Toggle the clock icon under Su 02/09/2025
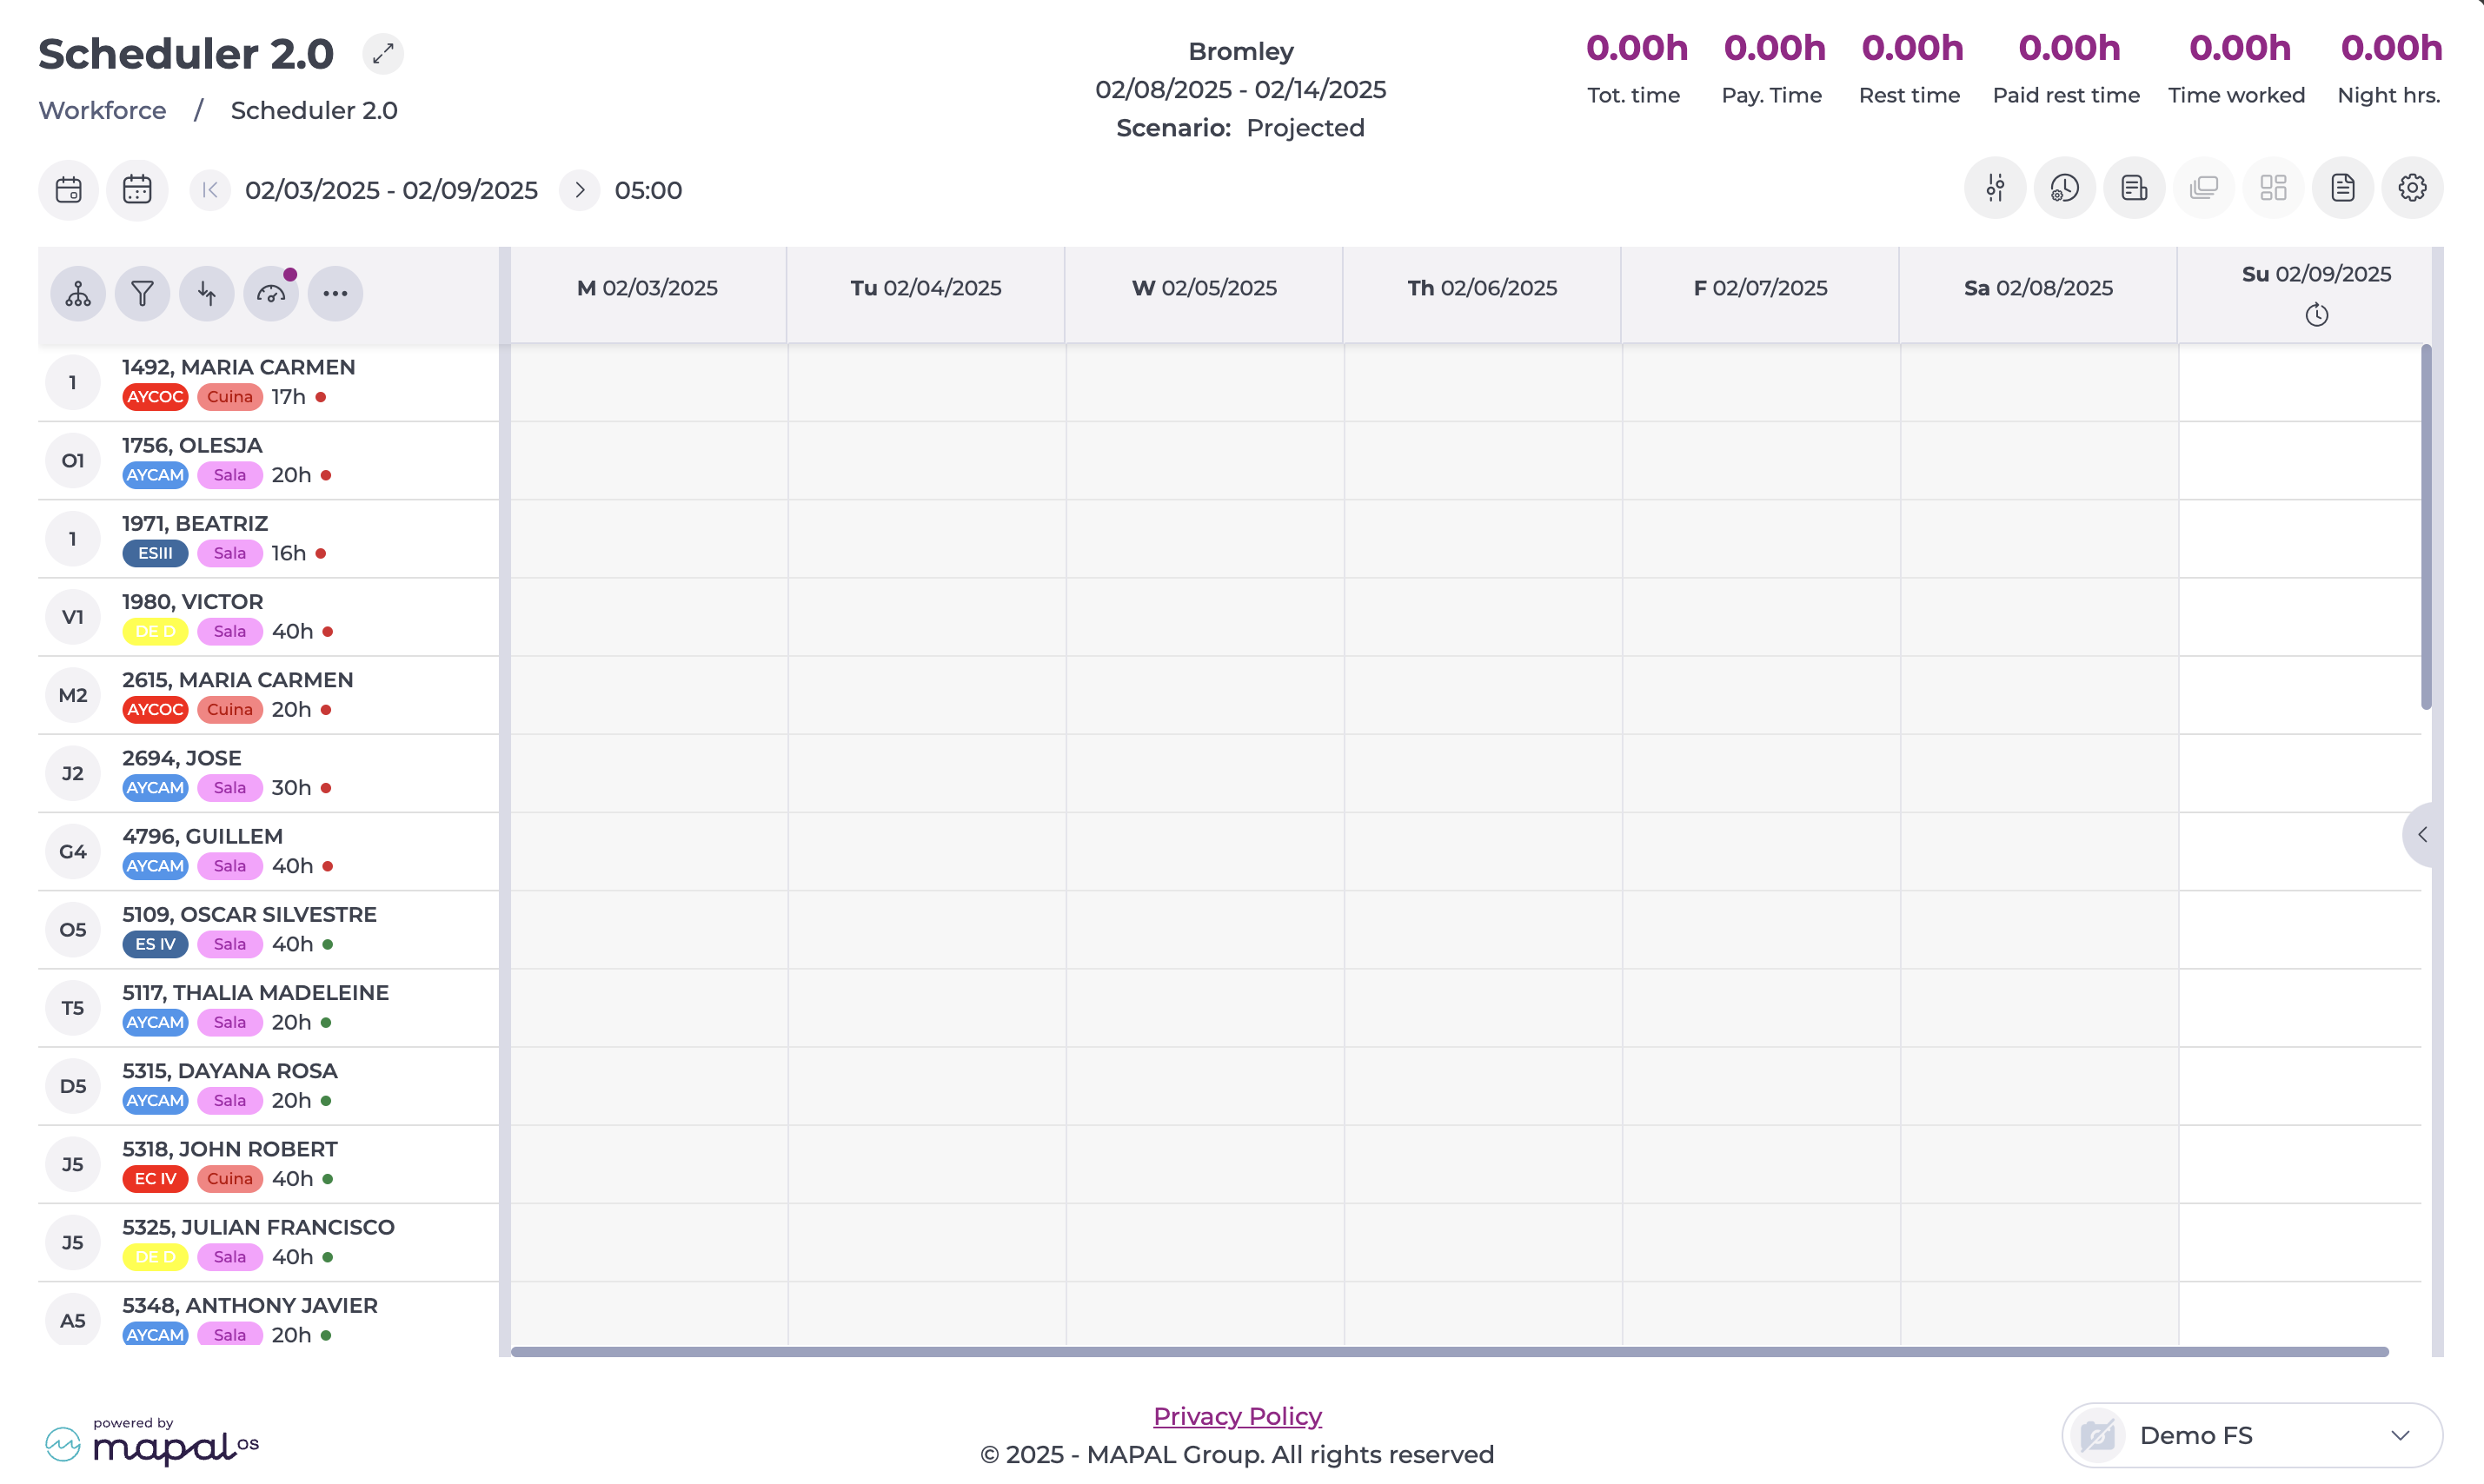This screenshot has width=2484, height=1484. [x=2318, y=315]
